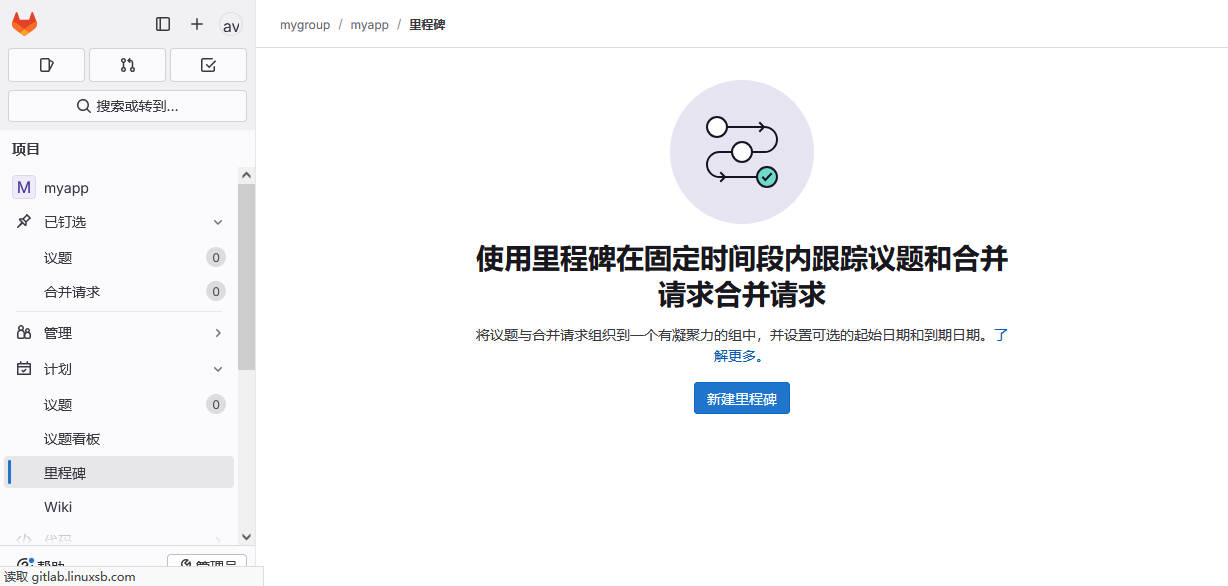Click the myapp project avatar

pyautogui.click(x=24, y=187)
